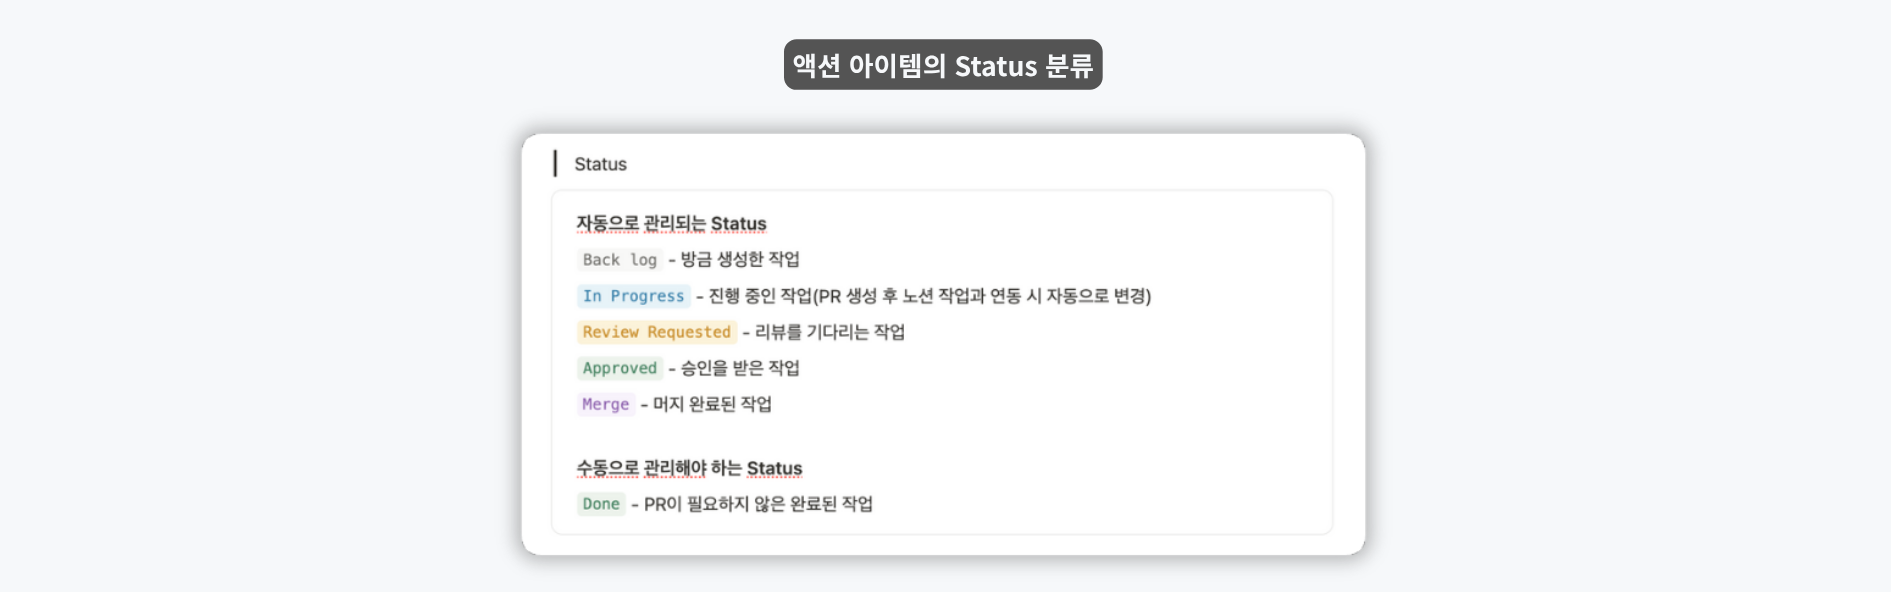
Task: Click the 승인을 받은 작업 description
Action: (740, 368)
